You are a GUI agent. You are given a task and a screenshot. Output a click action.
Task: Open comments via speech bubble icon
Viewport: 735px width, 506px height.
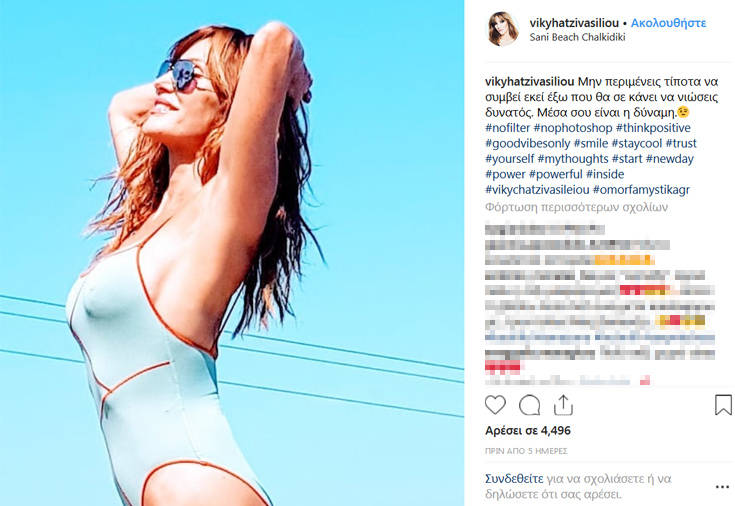click(x=529, y=405)
